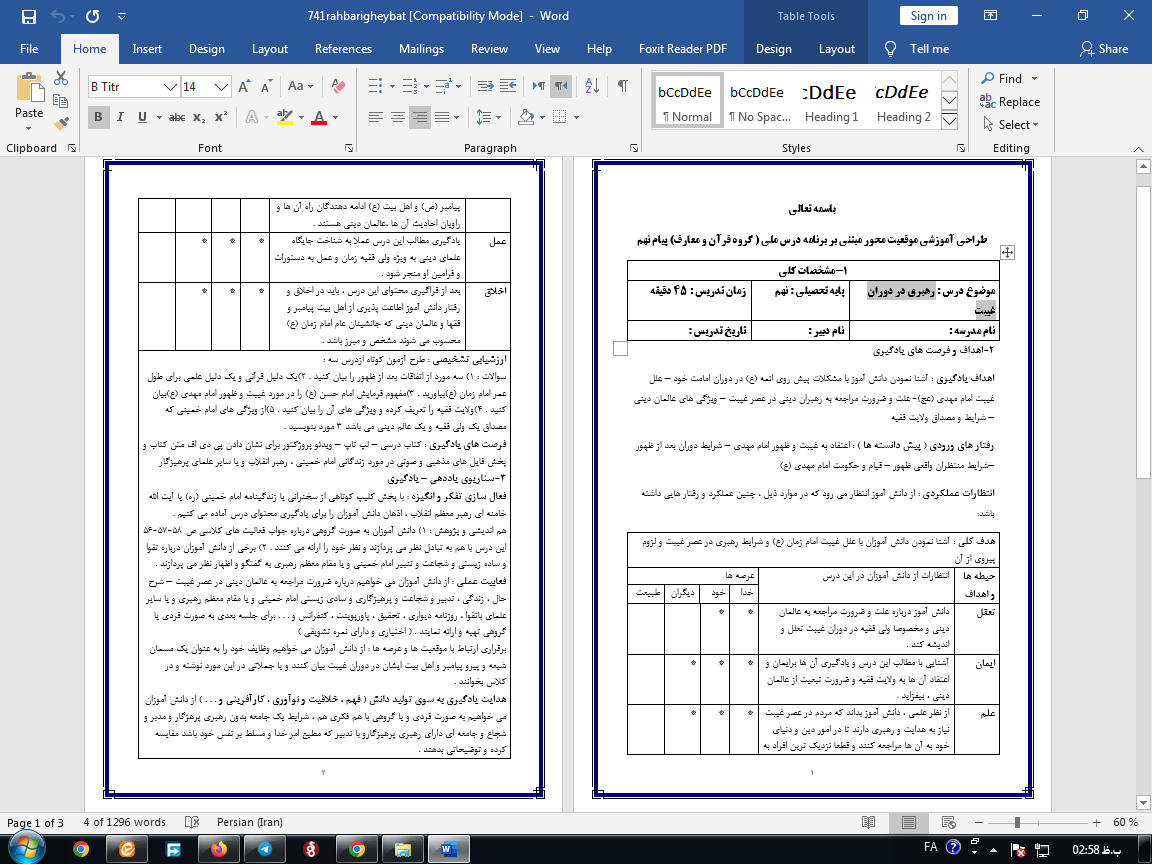Click the Replace button
1152x864 pixels.
pyautogui.click(x=1010, y=101)
